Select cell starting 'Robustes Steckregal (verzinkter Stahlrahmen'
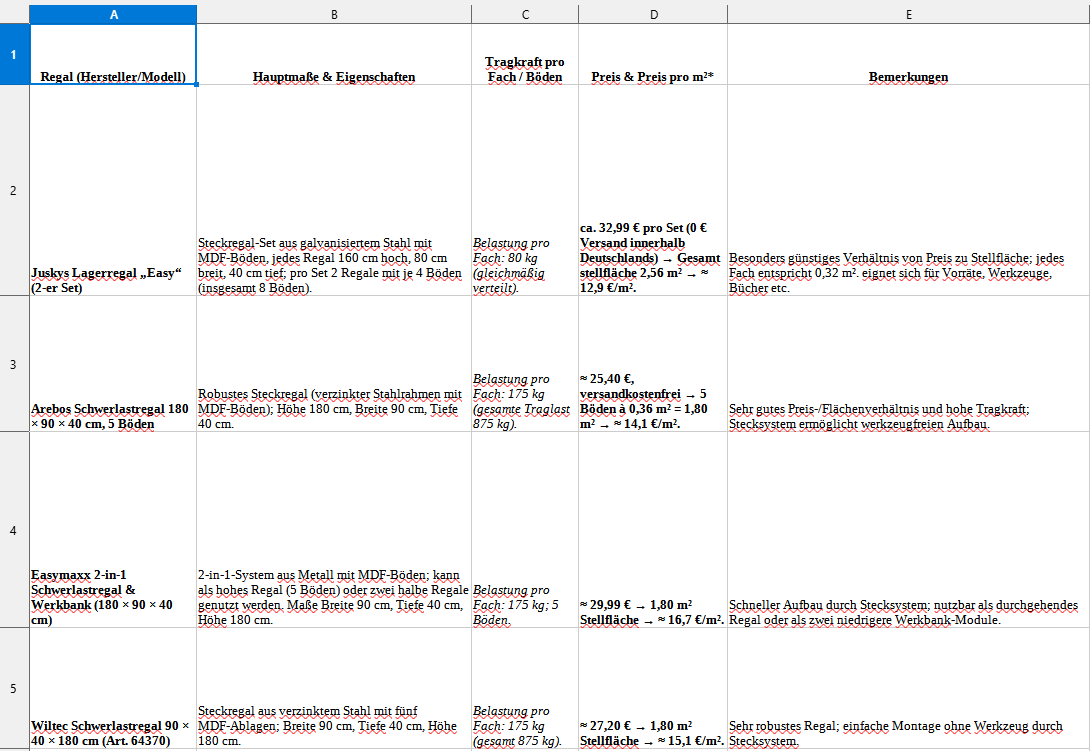The width and height of the screenshot is (1090, 751). tap(334, 364)
